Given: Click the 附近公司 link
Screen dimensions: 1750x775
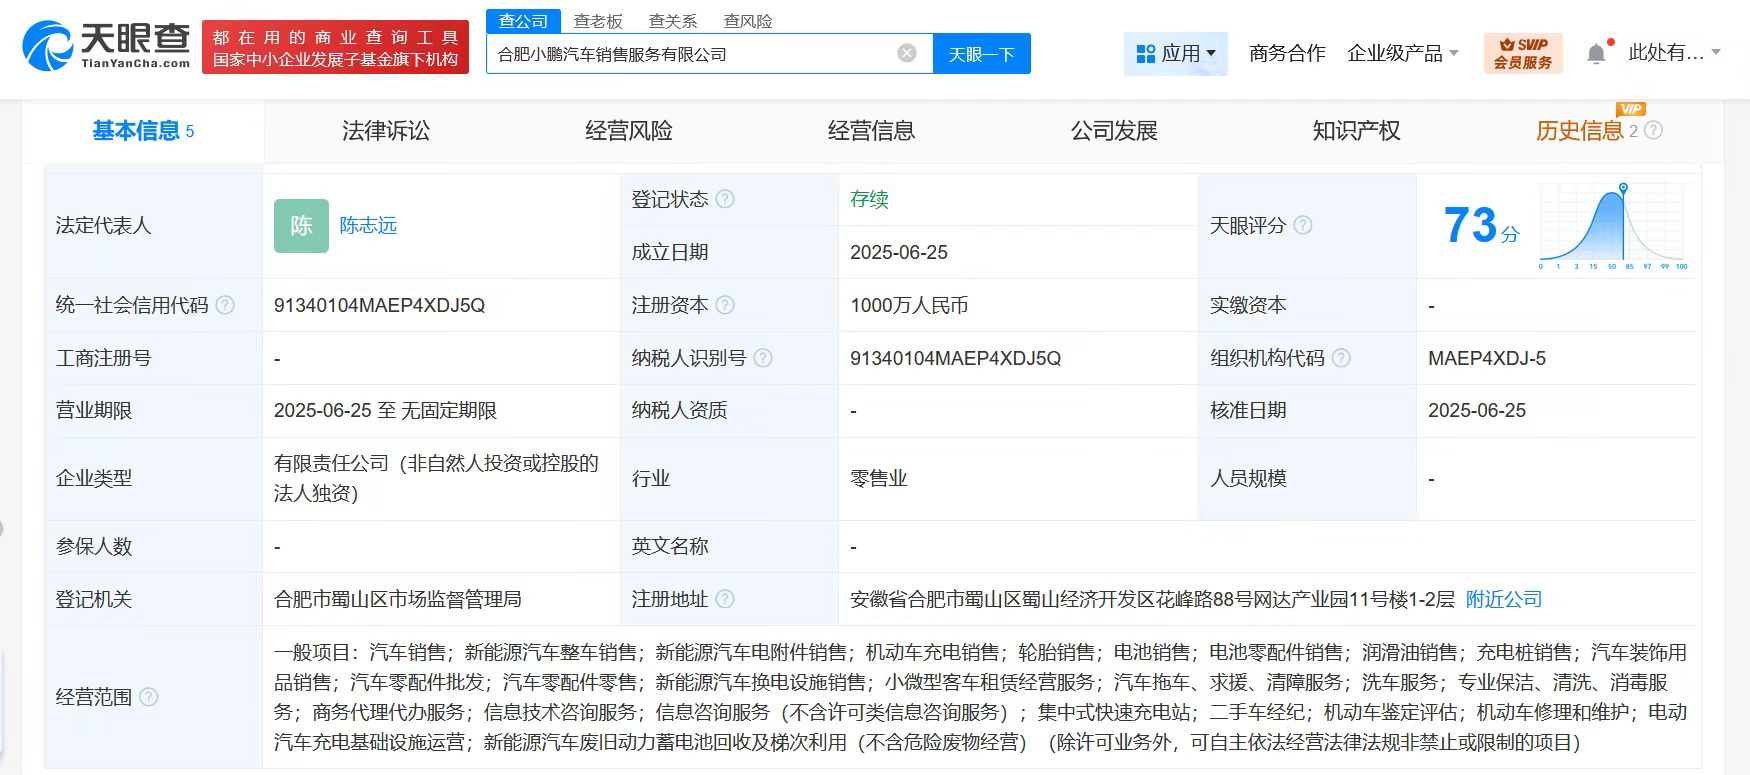Looking at the screenshot, I should [x=1504, y=599].
